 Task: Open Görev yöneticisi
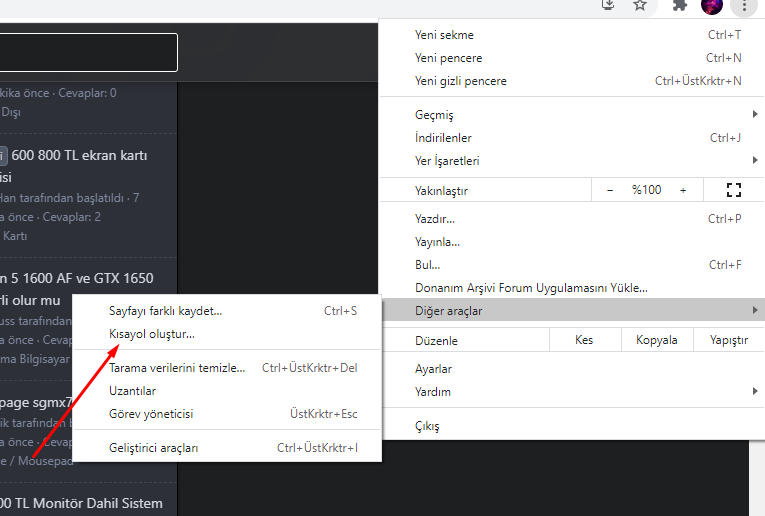[227, 414]
